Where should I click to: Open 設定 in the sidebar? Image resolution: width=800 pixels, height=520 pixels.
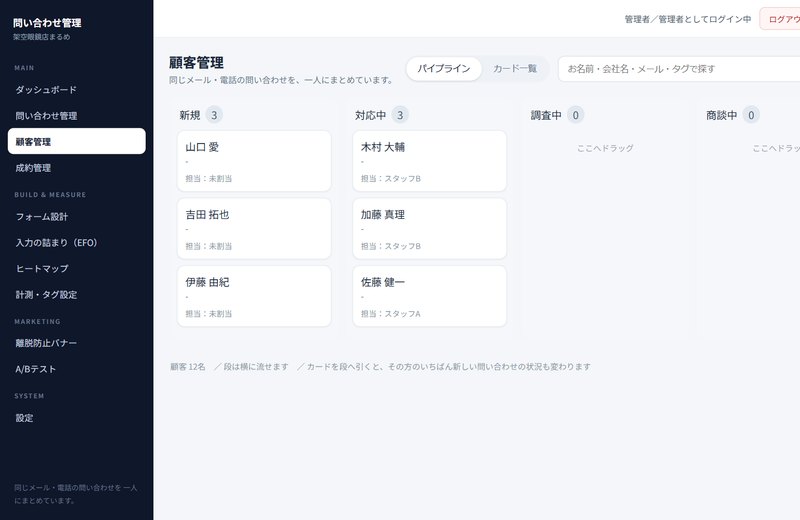pos(77,418)
